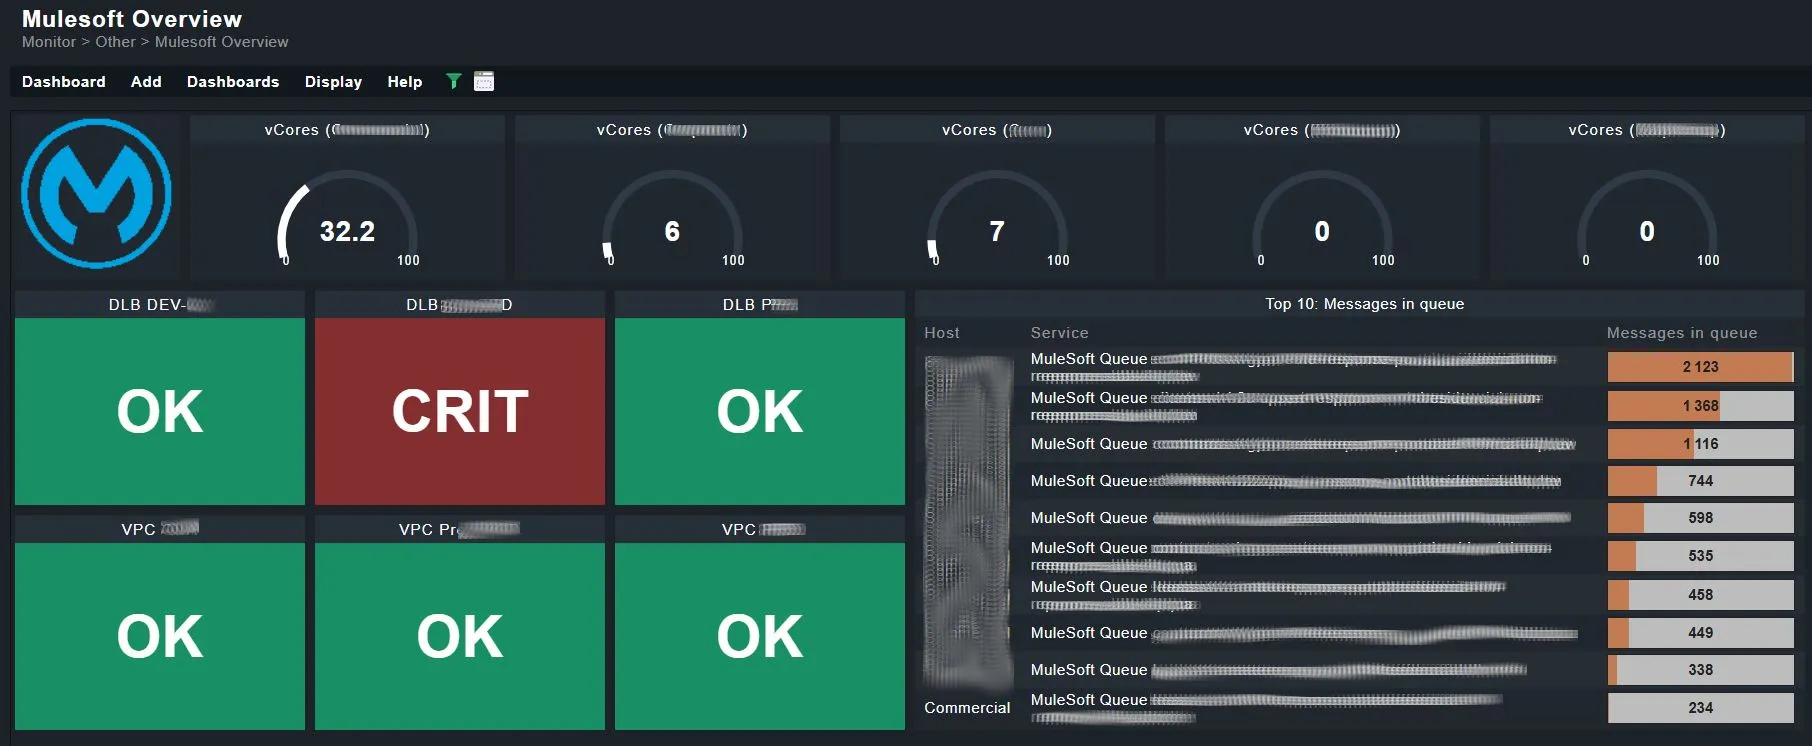Image resolution: width=1812 pixels, height=746 pixels.
Task: Click the 1 368 messages bar
Action: [1700, 406]
